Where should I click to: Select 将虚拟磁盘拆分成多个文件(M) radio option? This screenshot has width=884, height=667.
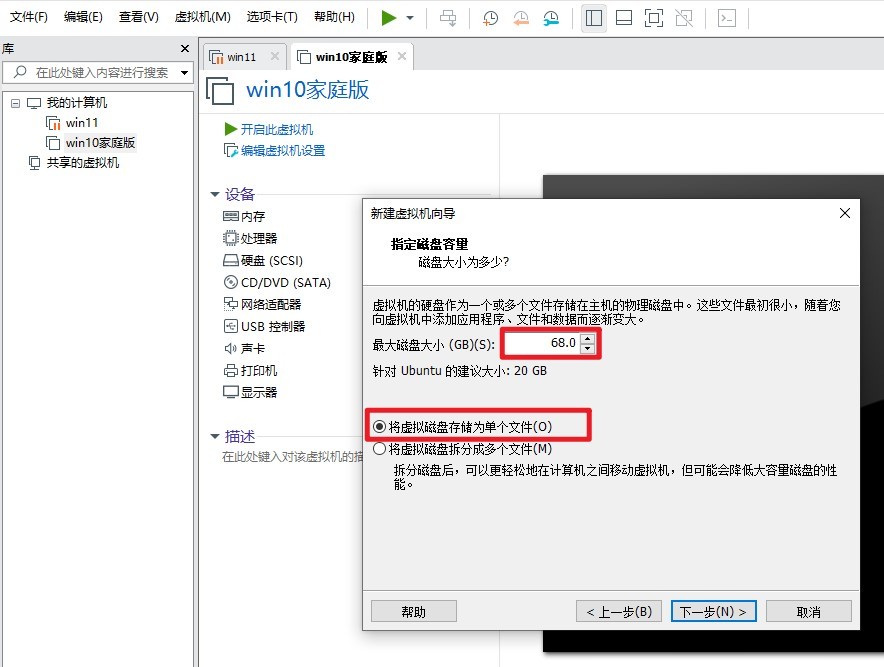462,449
